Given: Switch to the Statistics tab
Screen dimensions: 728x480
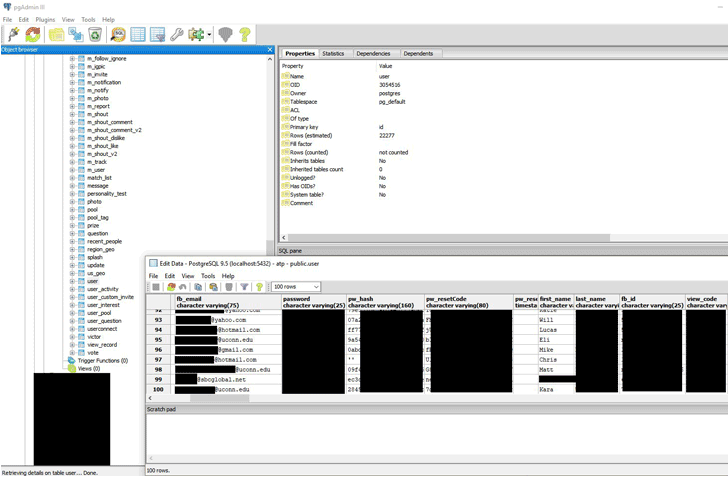Looking at the screenshot, I should click(x=333, y=54).
